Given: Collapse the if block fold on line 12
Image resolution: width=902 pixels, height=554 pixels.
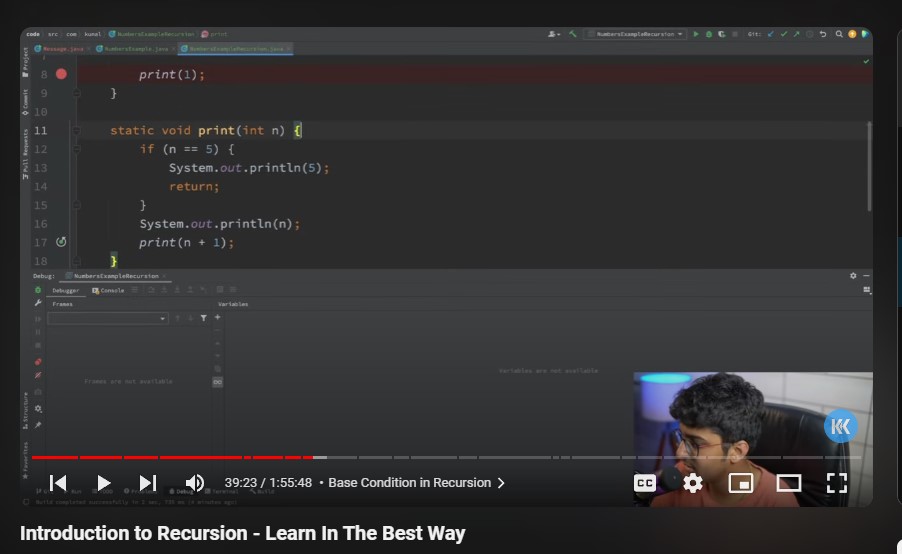Looking at the screenshot, I should tap(76, 149).
